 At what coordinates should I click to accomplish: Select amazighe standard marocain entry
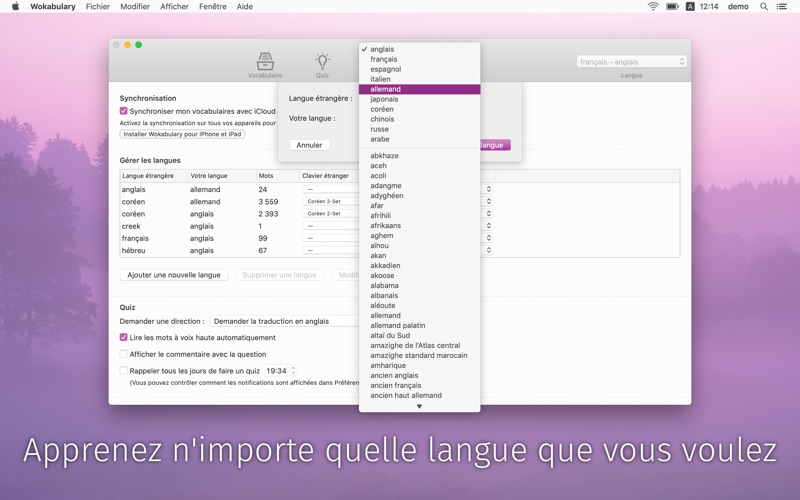tap(419, 355)
